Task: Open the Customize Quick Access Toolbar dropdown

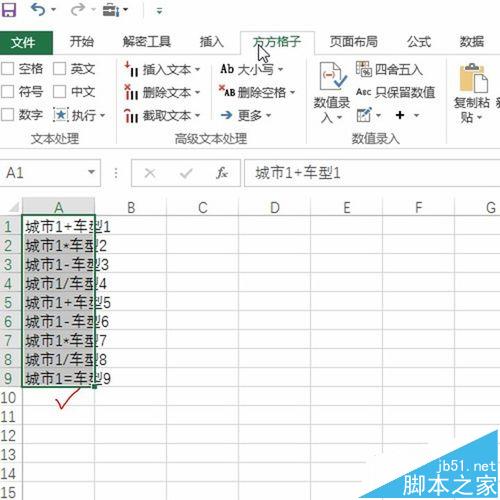Action: (x=159, y=11)
